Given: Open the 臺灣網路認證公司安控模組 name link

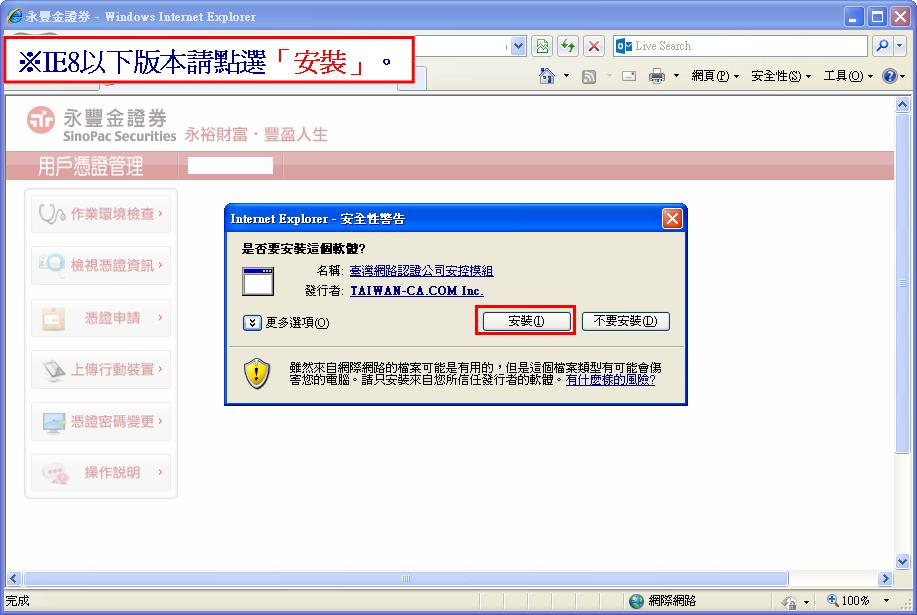Looking at the screenshot, I should 421,271.
